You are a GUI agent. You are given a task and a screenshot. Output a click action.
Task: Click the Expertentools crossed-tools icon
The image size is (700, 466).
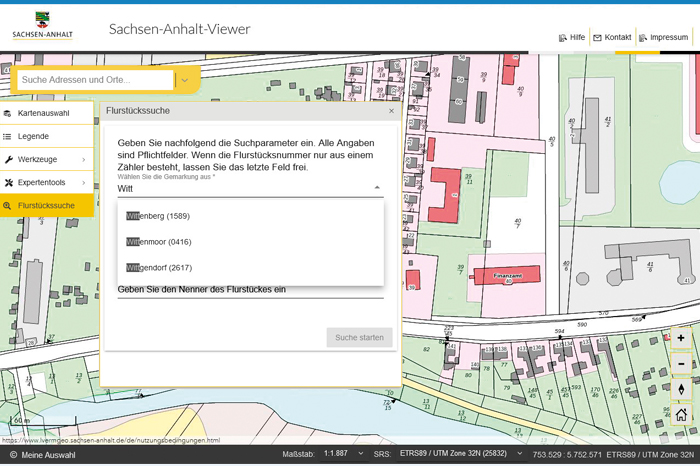[8, 183]
